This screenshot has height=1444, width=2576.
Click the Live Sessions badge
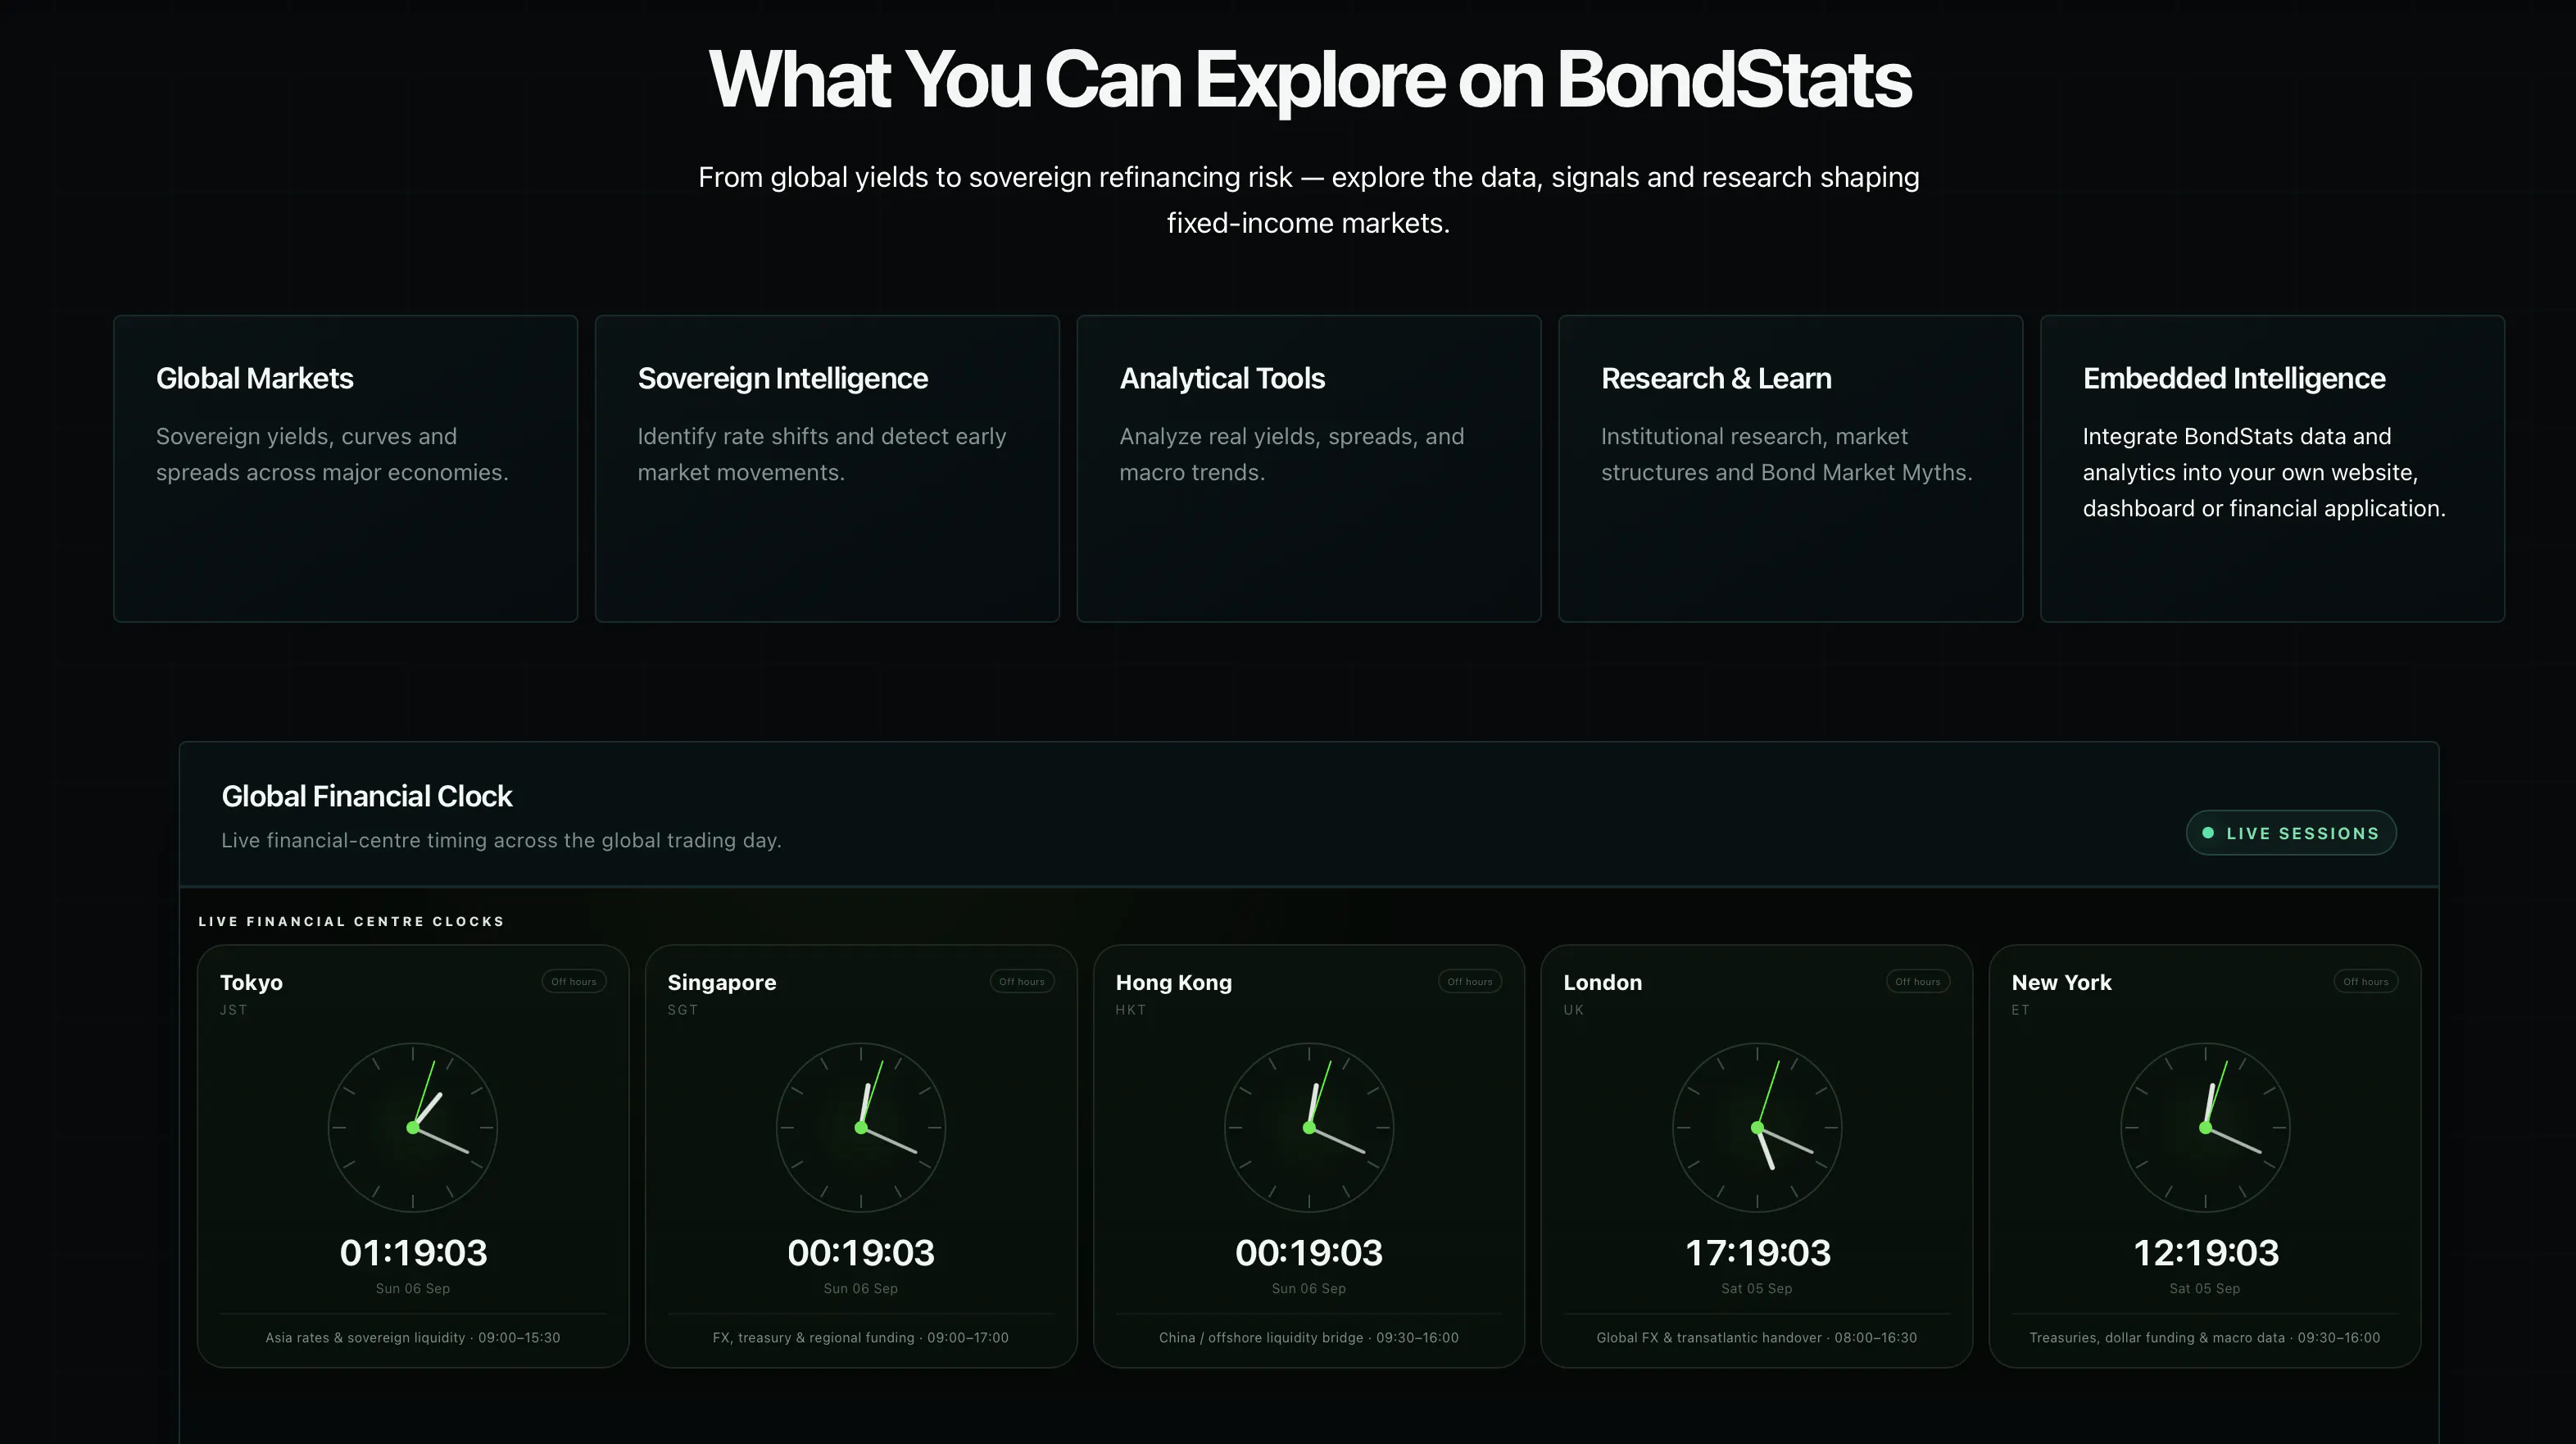(x=2291, y=833)
